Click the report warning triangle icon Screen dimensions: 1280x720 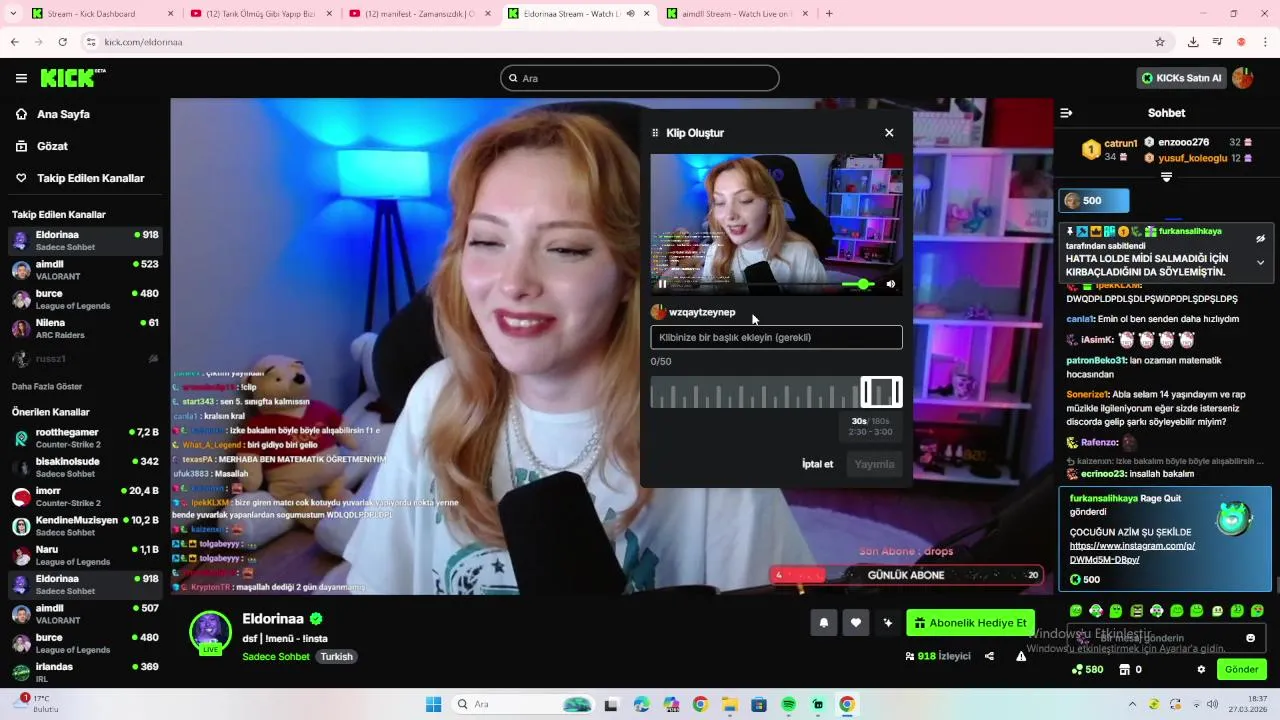coord(1021,656)
